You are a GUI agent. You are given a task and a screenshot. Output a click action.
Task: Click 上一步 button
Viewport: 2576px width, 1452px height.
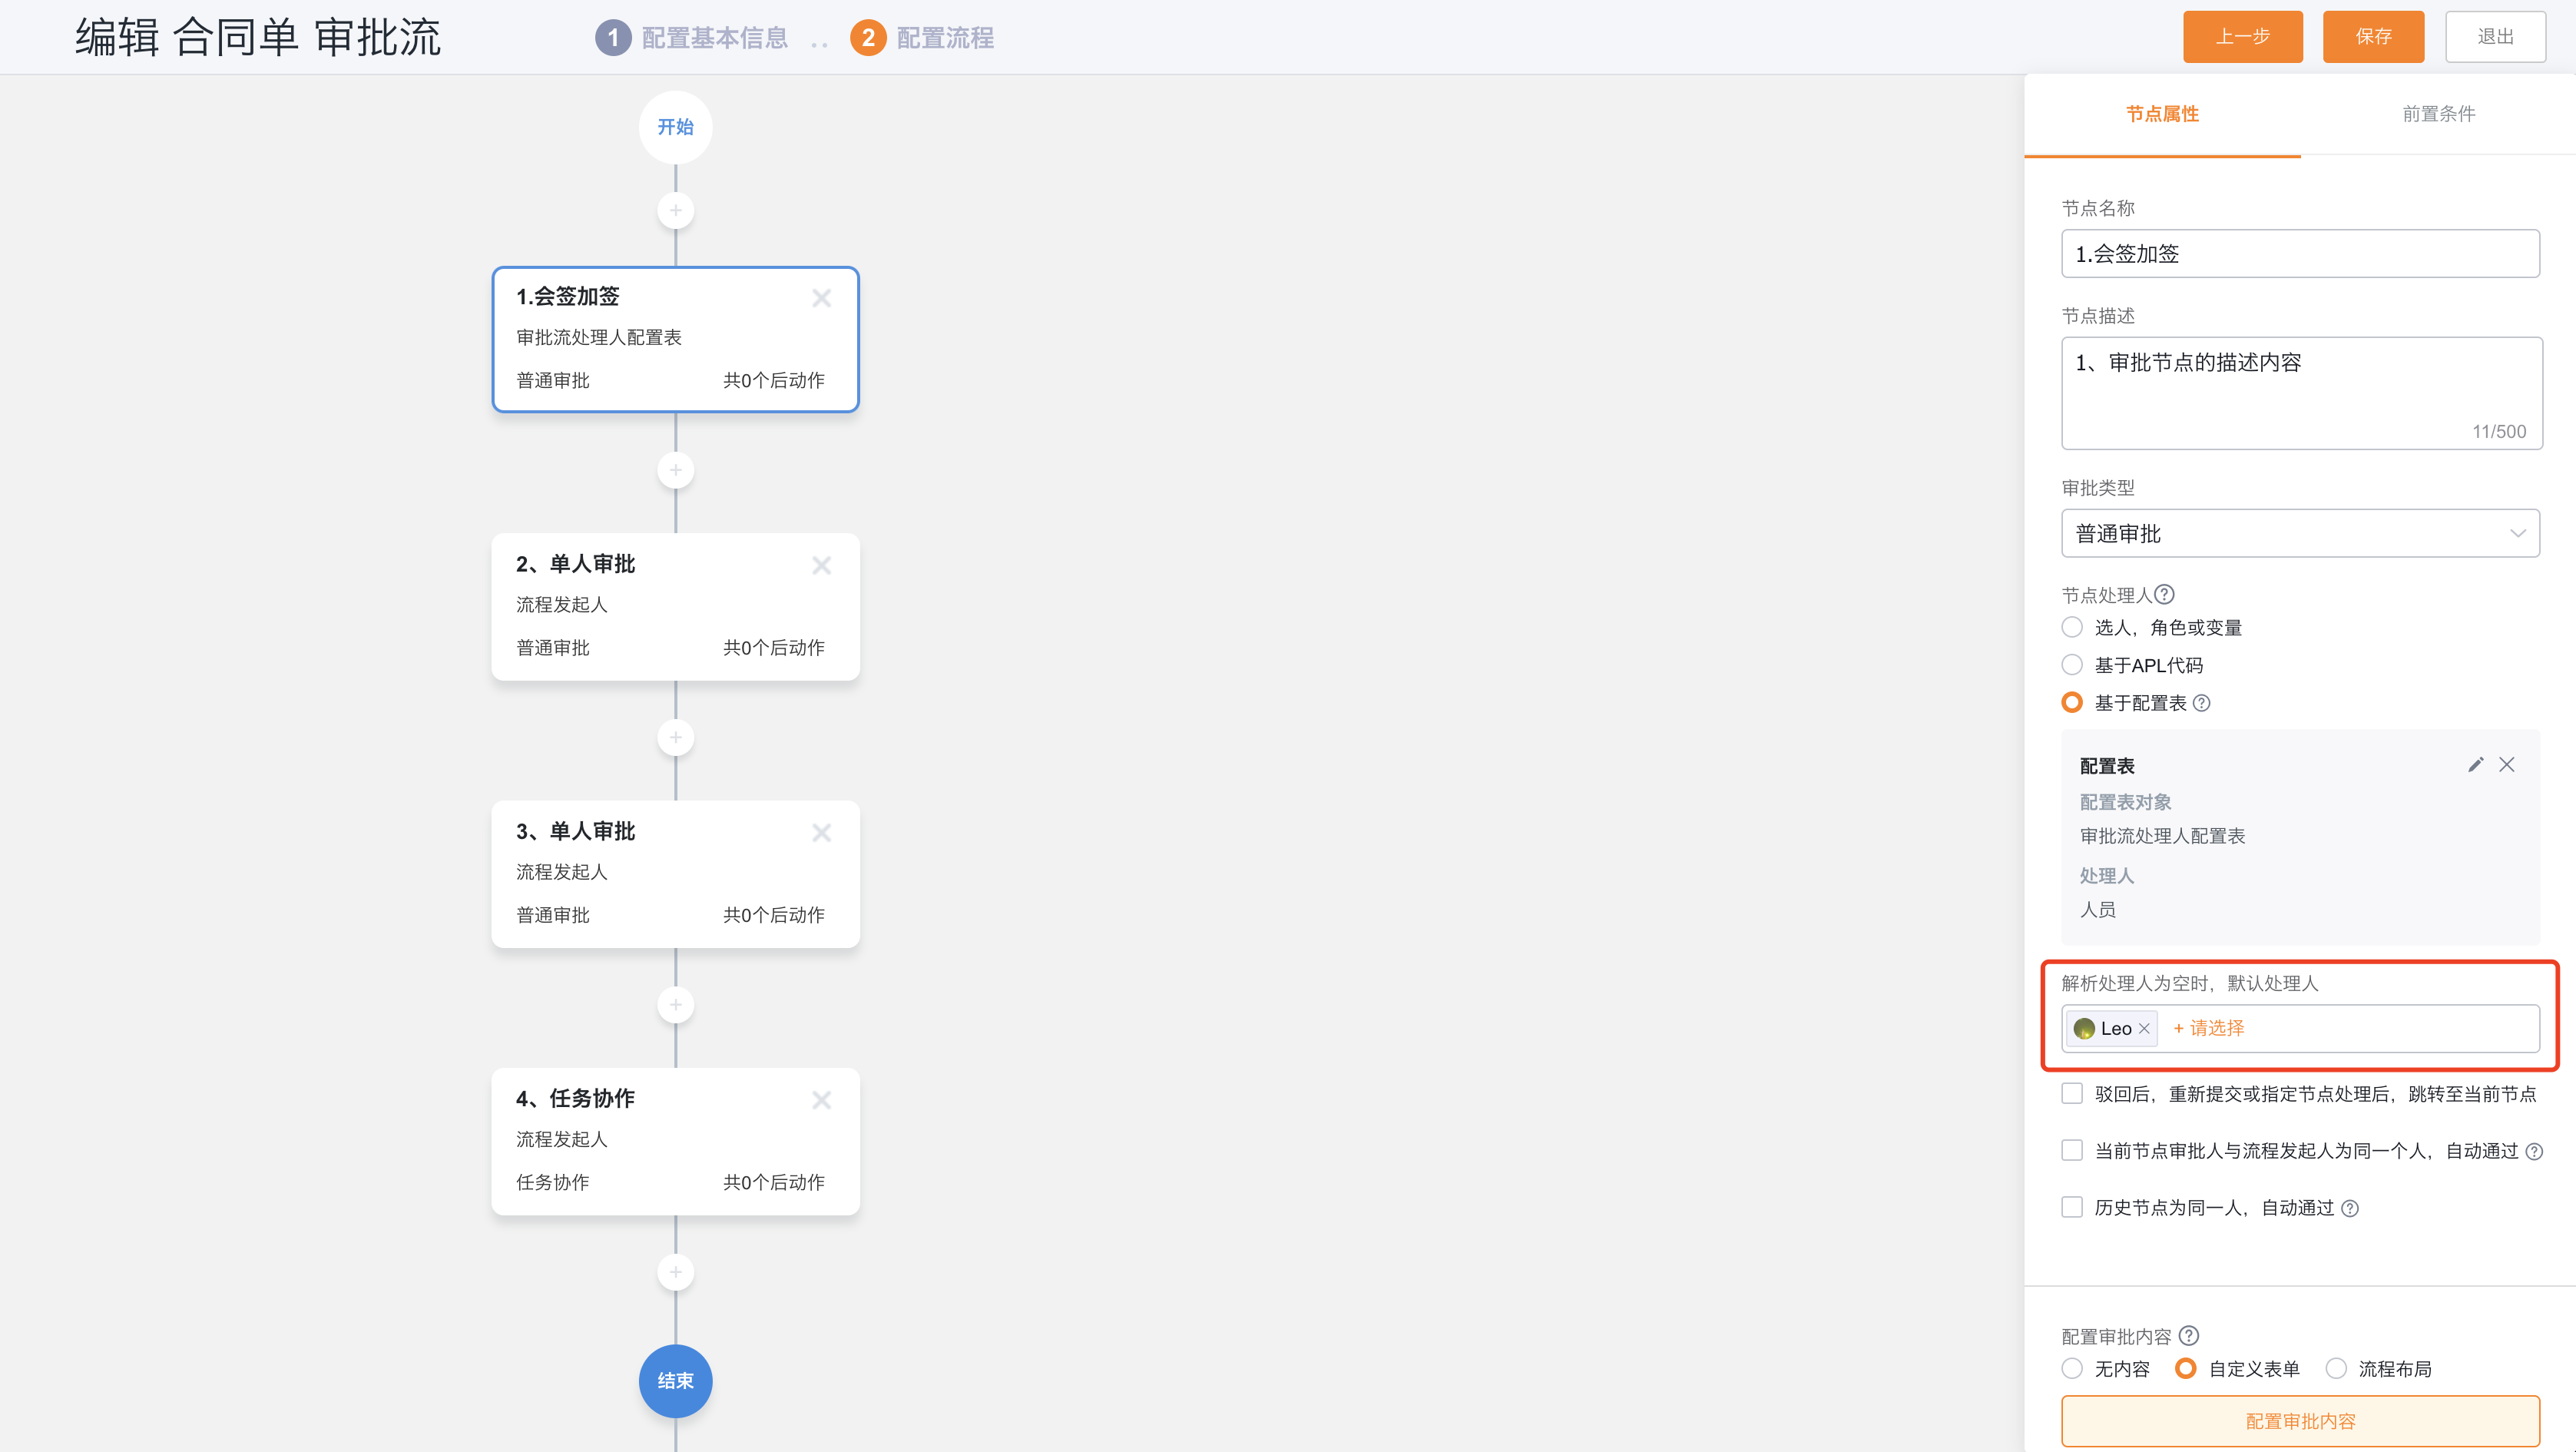(2242, 37)
